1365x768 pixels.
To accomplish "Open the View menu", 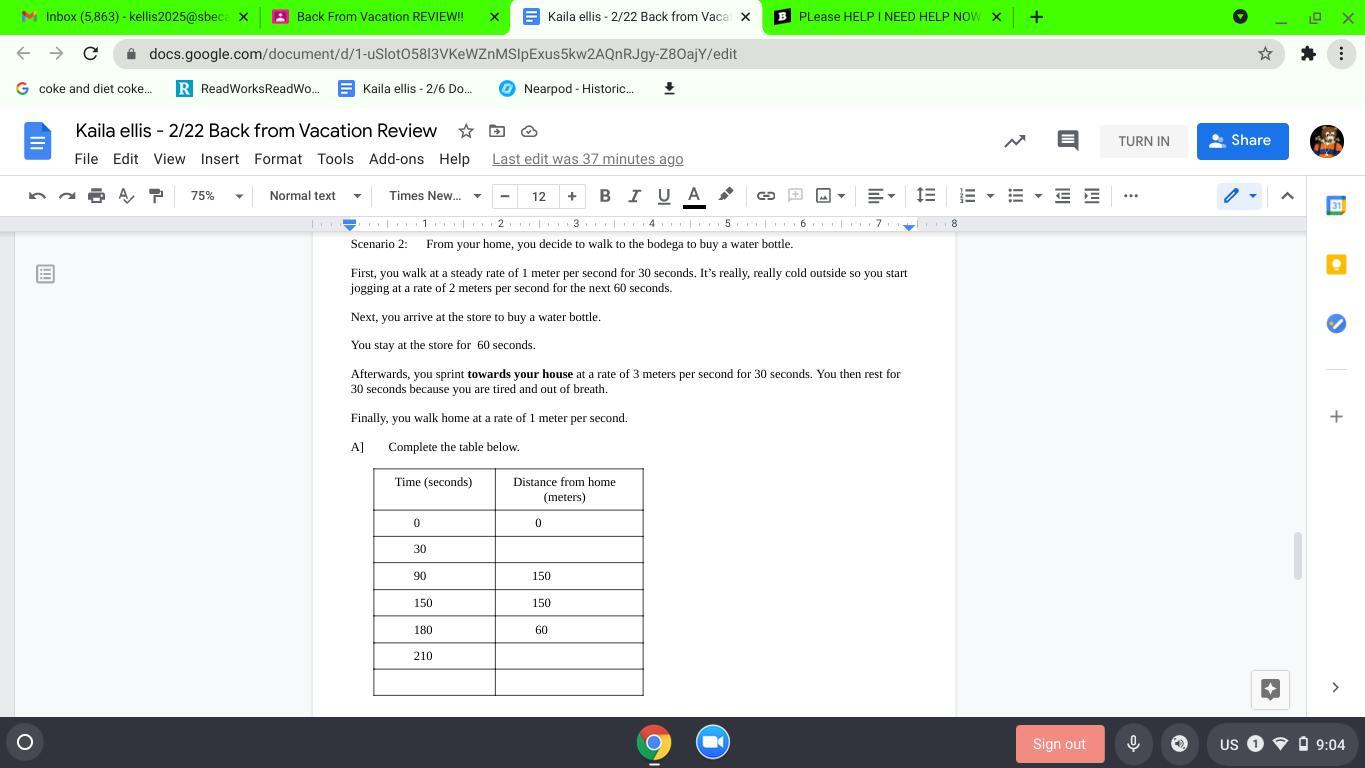I will click(x=169, y=159).
